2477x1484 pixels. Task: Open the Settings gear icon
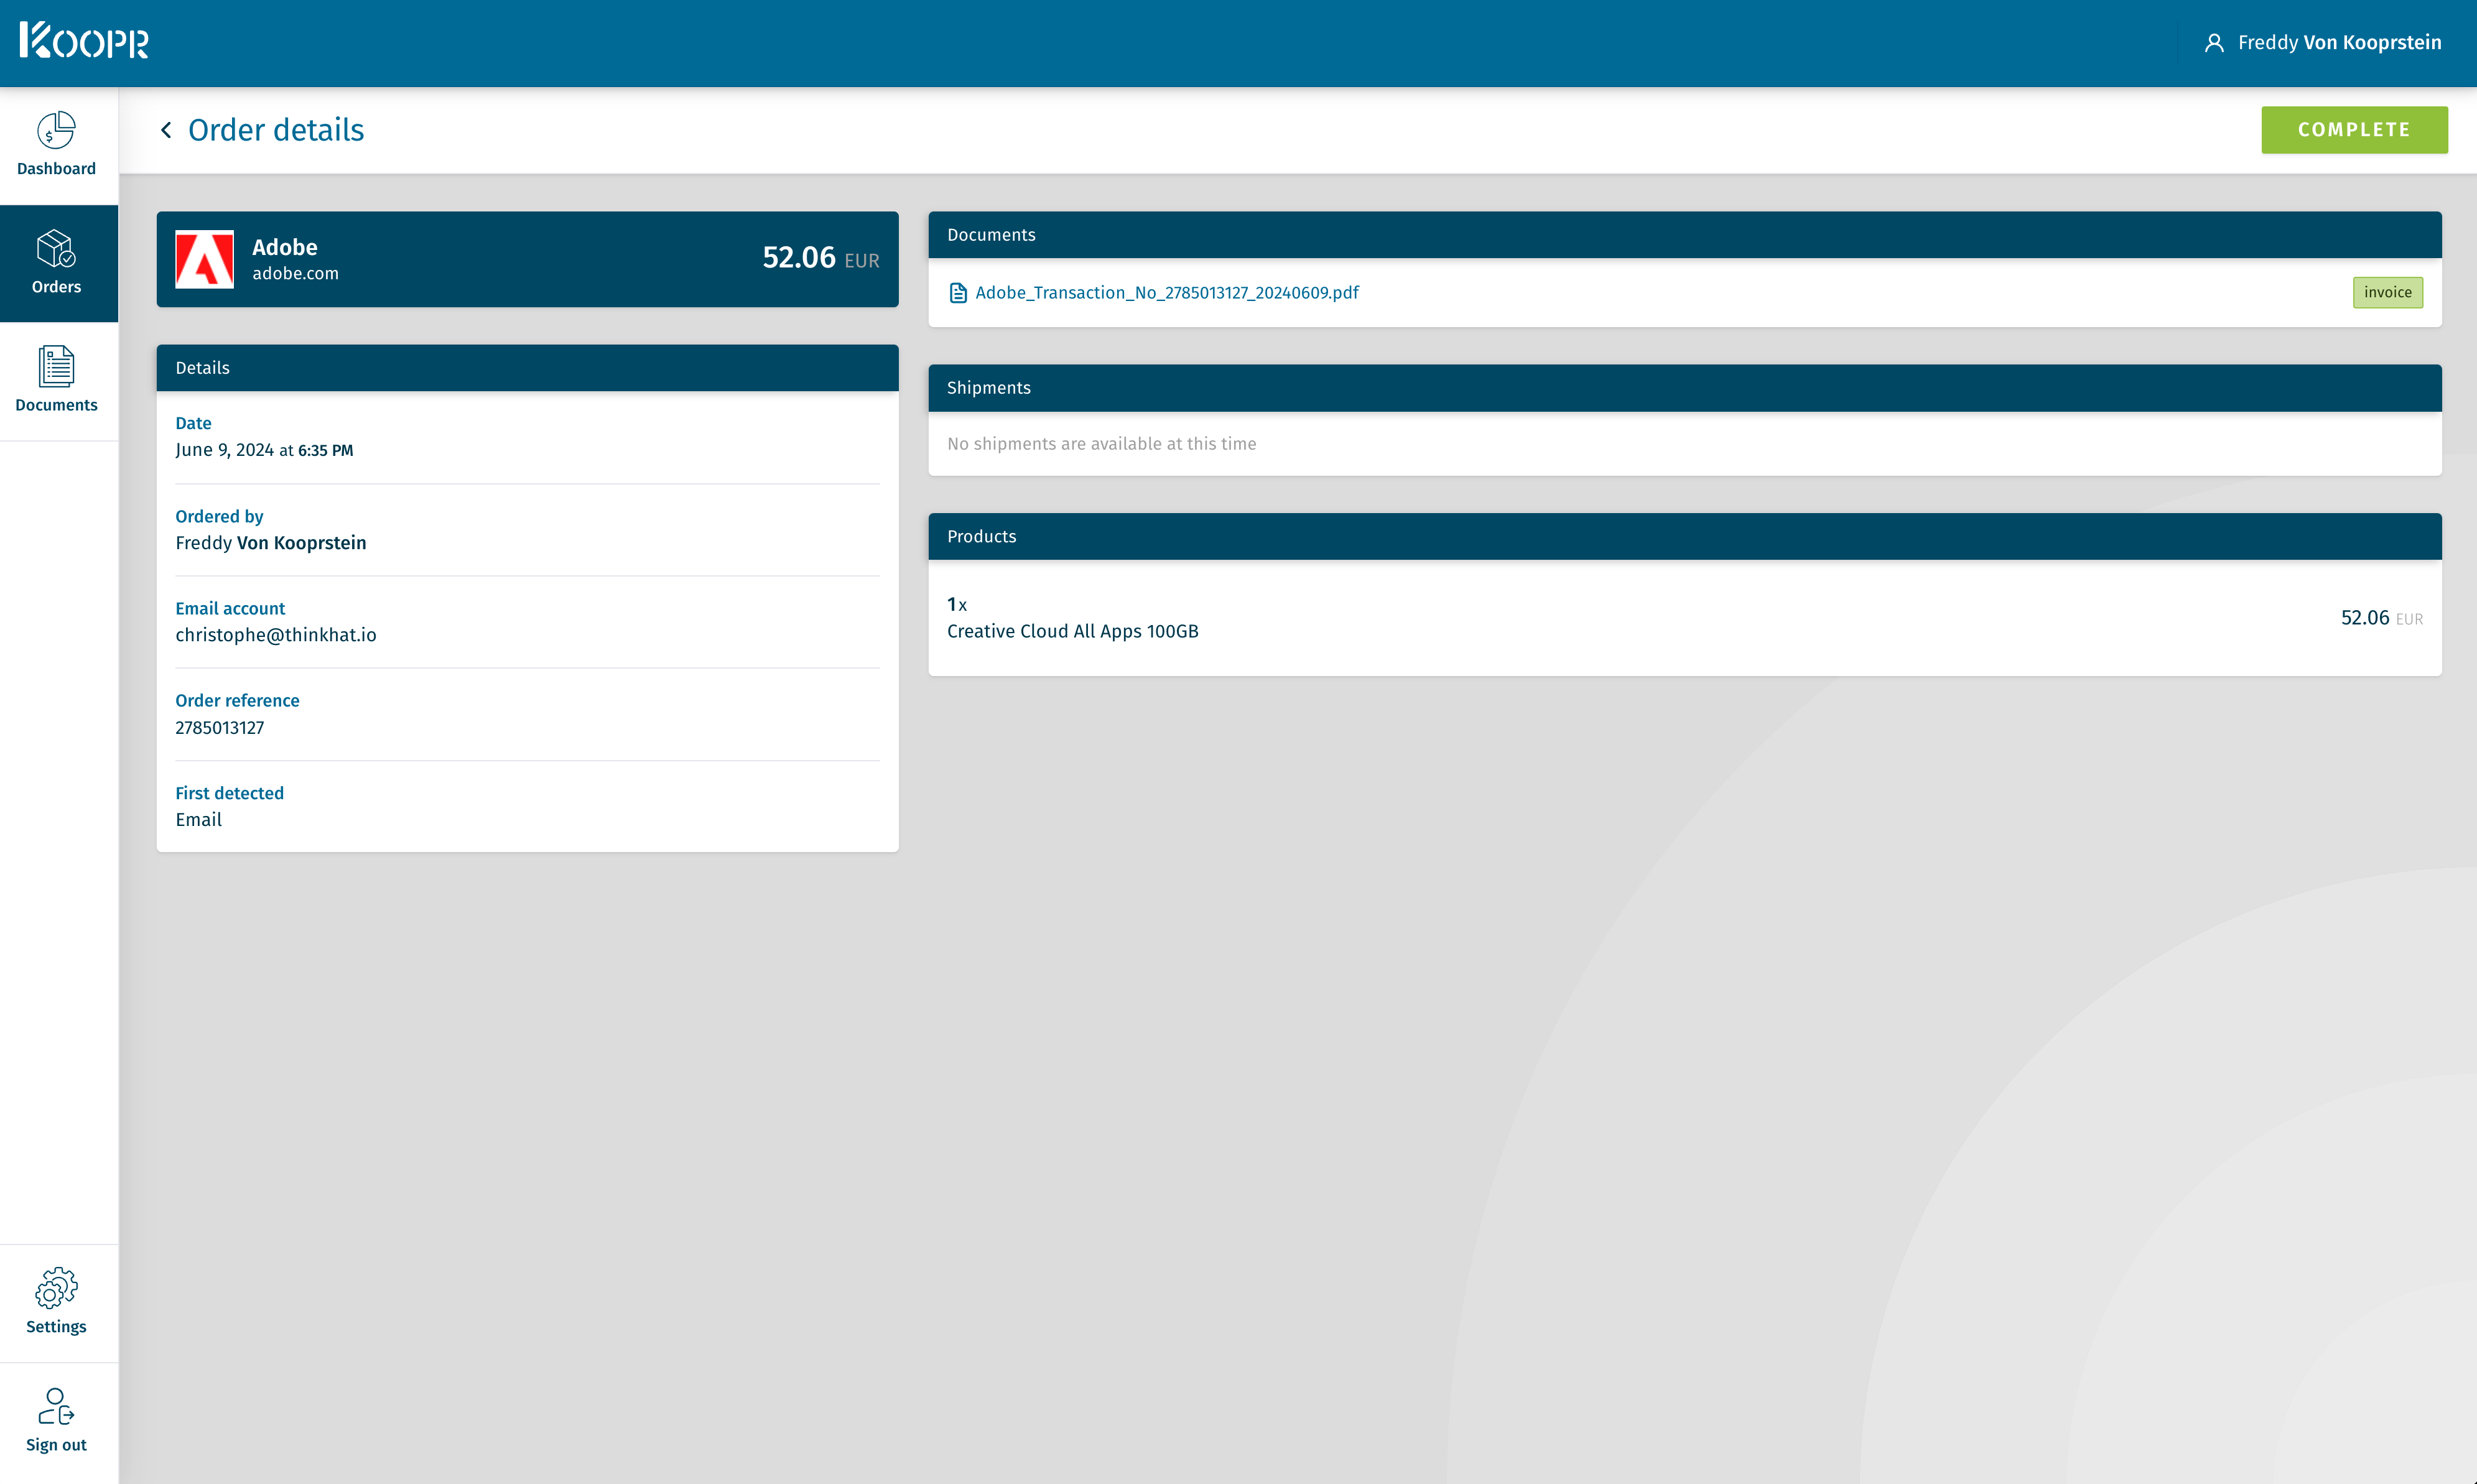(56, 1288)
